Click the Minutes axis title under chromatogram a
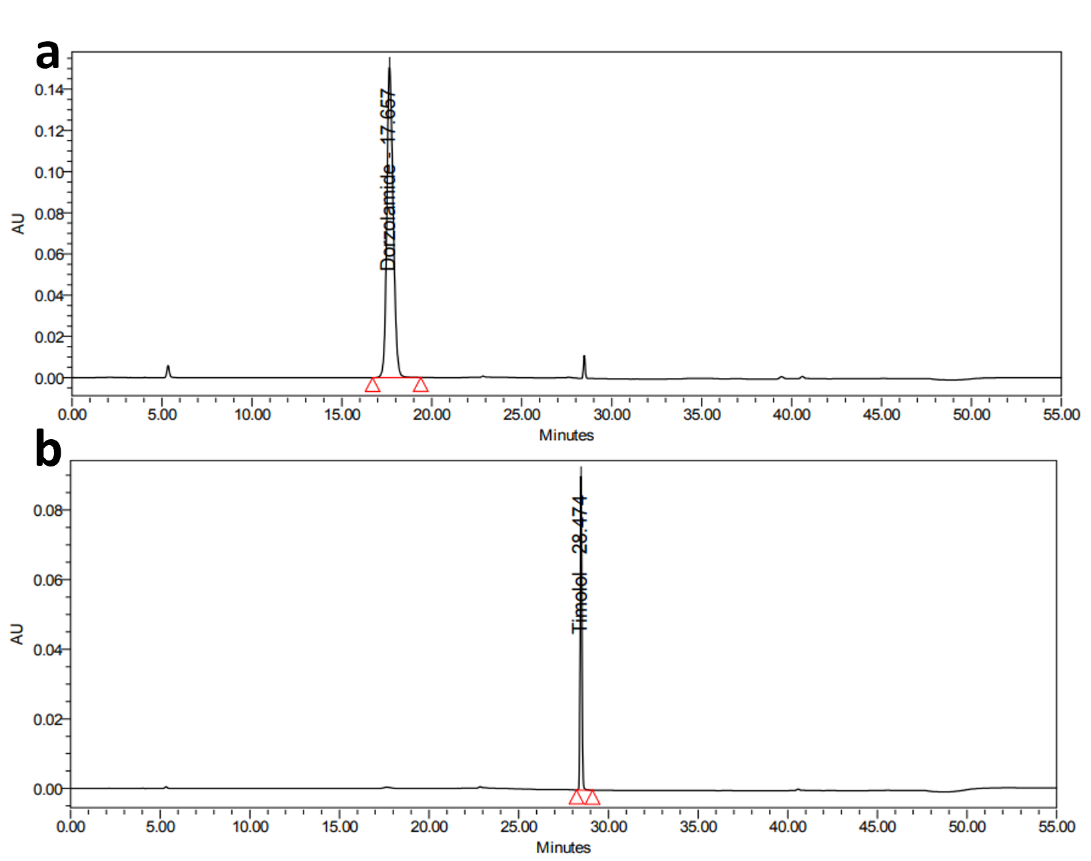This screenshot has height=861, width=1091. coord(566,435)
